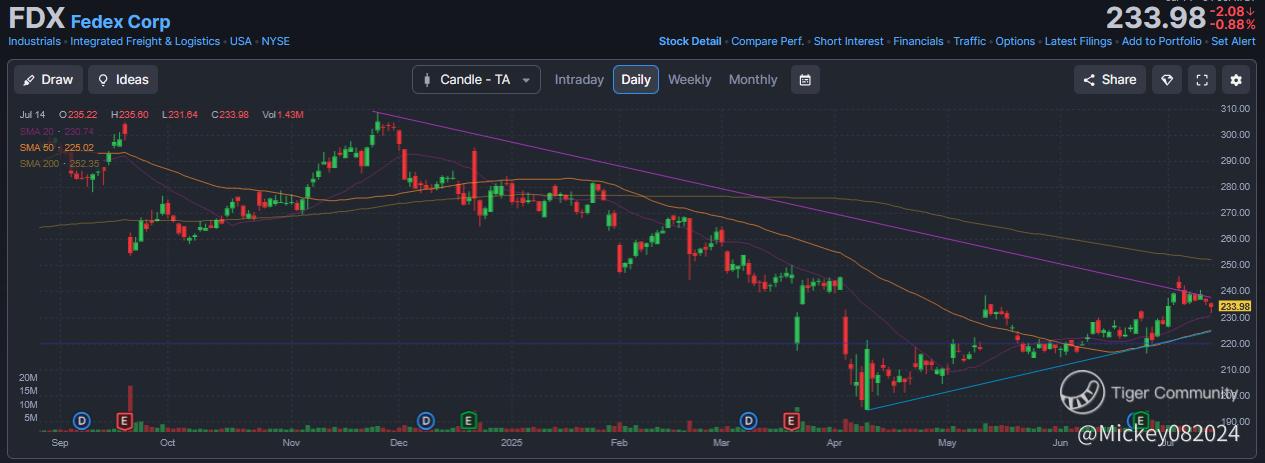
Task: Click the large 233.98 last price
Action: click(x=1155, y=18)
